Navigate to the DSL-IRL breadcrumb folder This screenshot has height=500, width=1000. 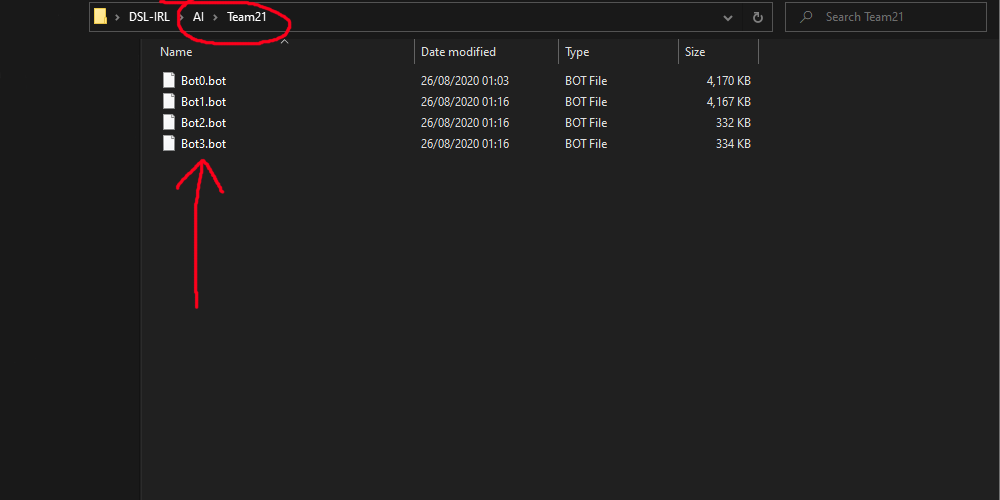coord(149,17)
